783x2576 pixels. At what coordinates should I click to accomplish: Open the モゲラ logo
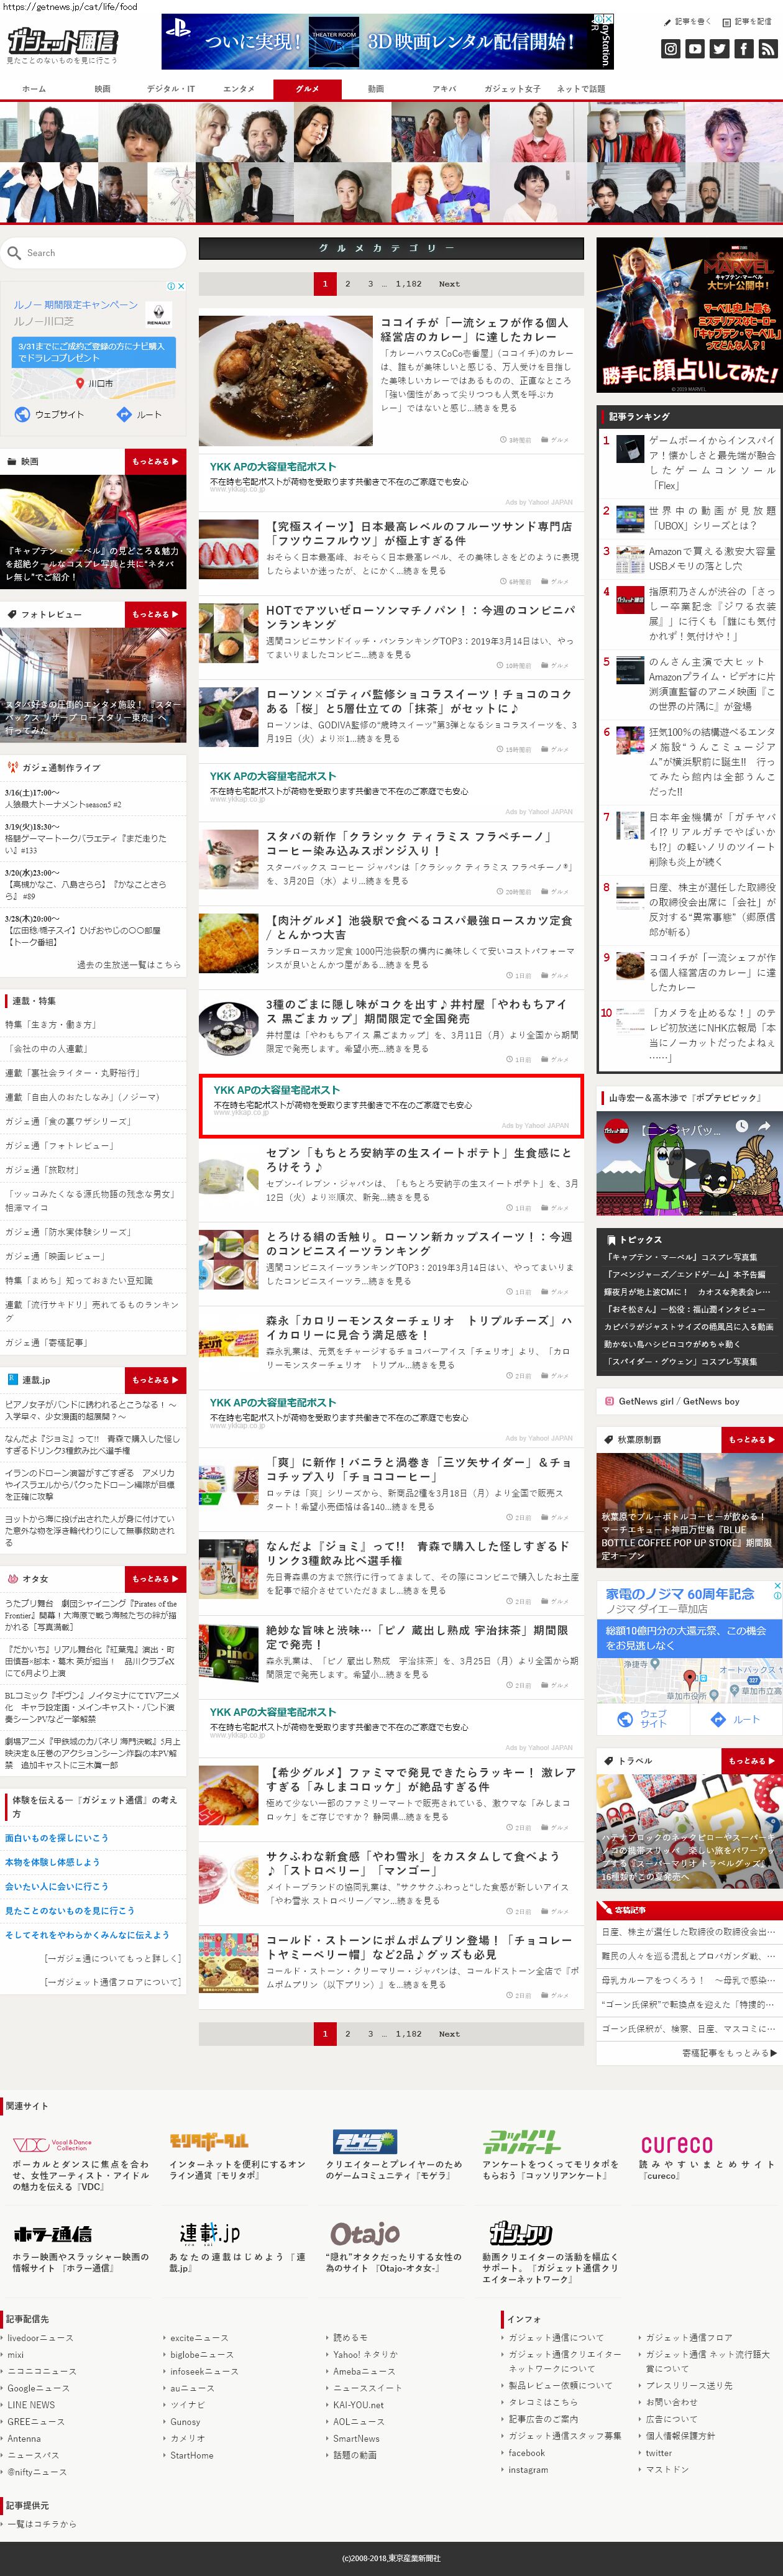(365, 2142)
